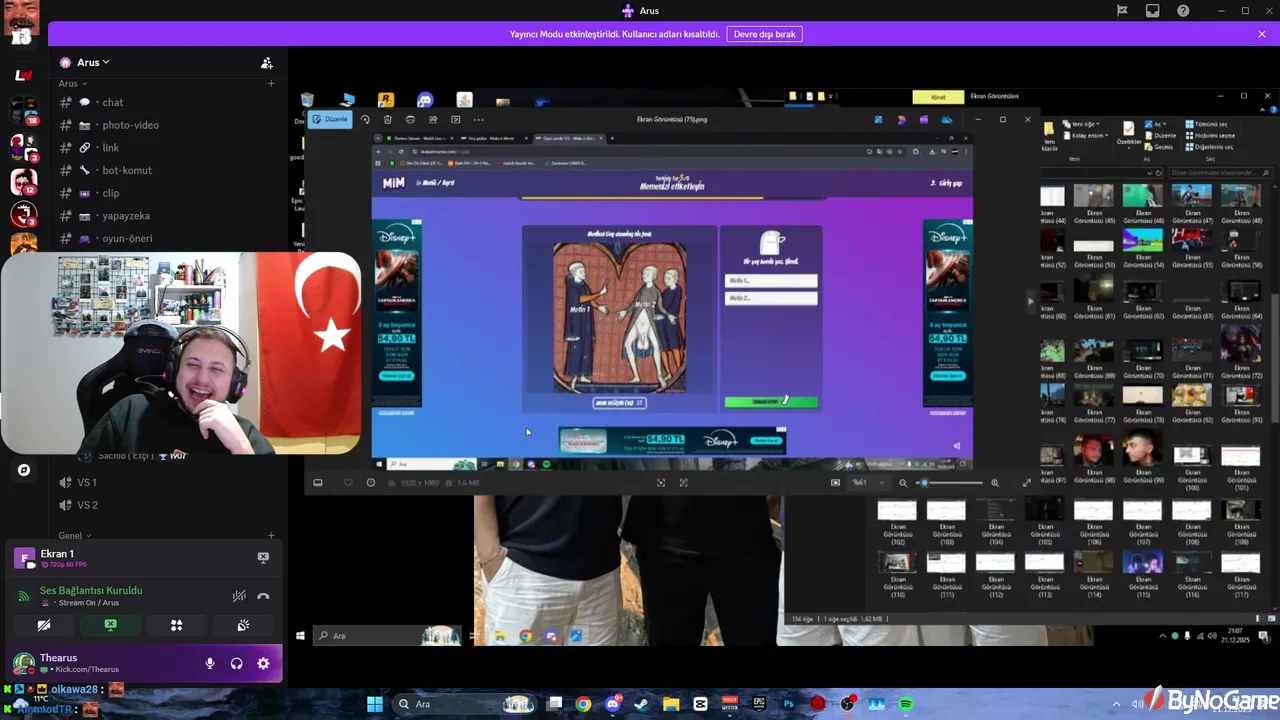Open the discover icon in server sidebar
The width and height of the screenshot is (1280, 720).
(23, 470)
